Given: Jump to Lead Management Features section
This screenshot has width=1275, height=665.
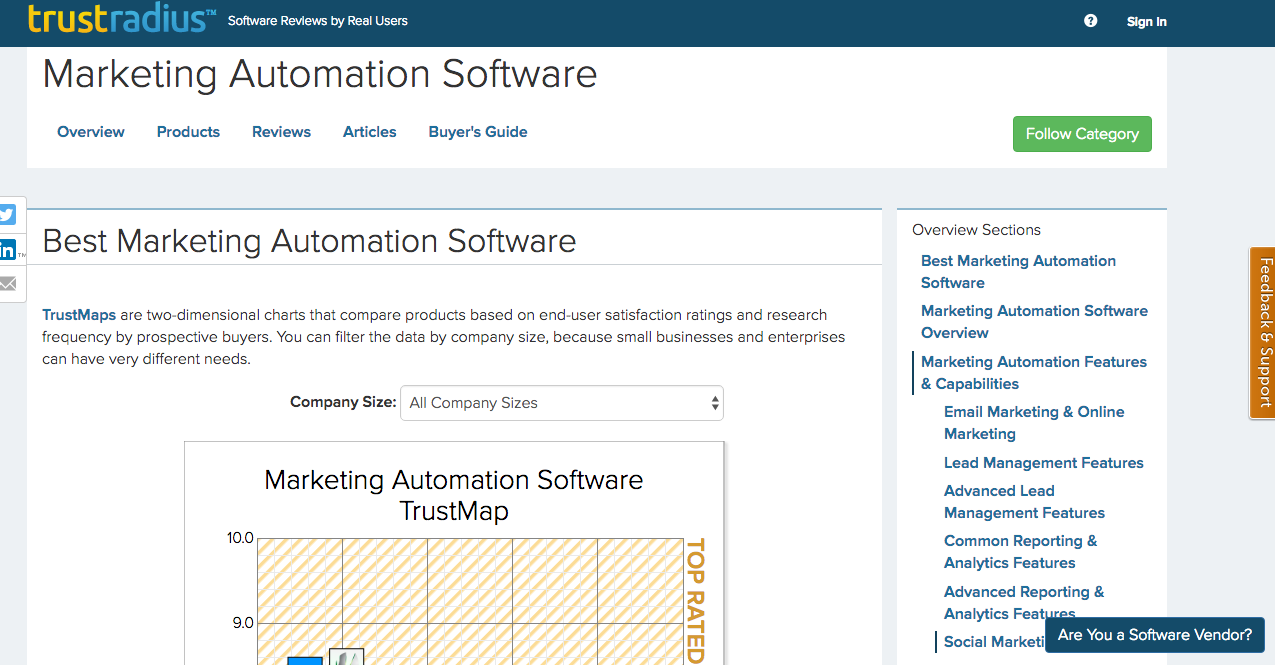Looking at the screenshot, I should [x=1043, y=462].
